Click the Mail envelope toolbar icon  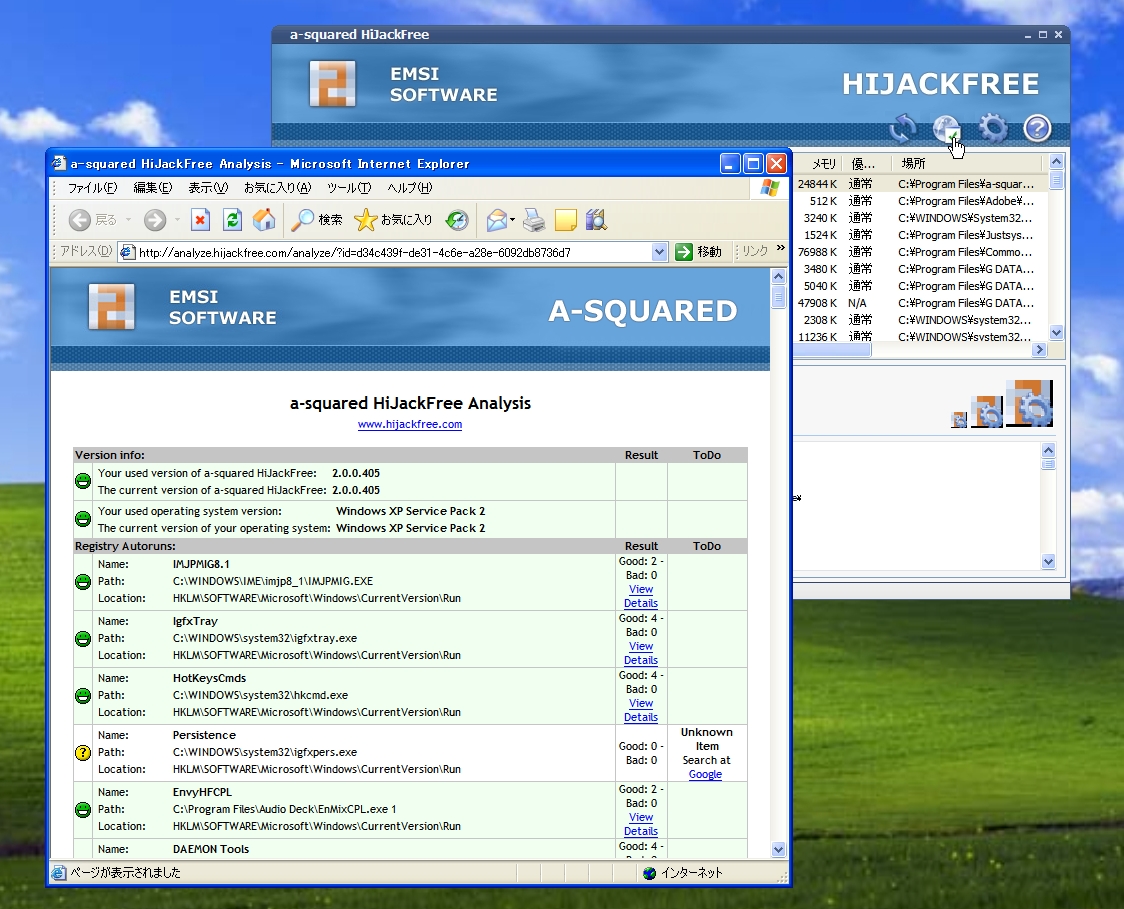496,220
